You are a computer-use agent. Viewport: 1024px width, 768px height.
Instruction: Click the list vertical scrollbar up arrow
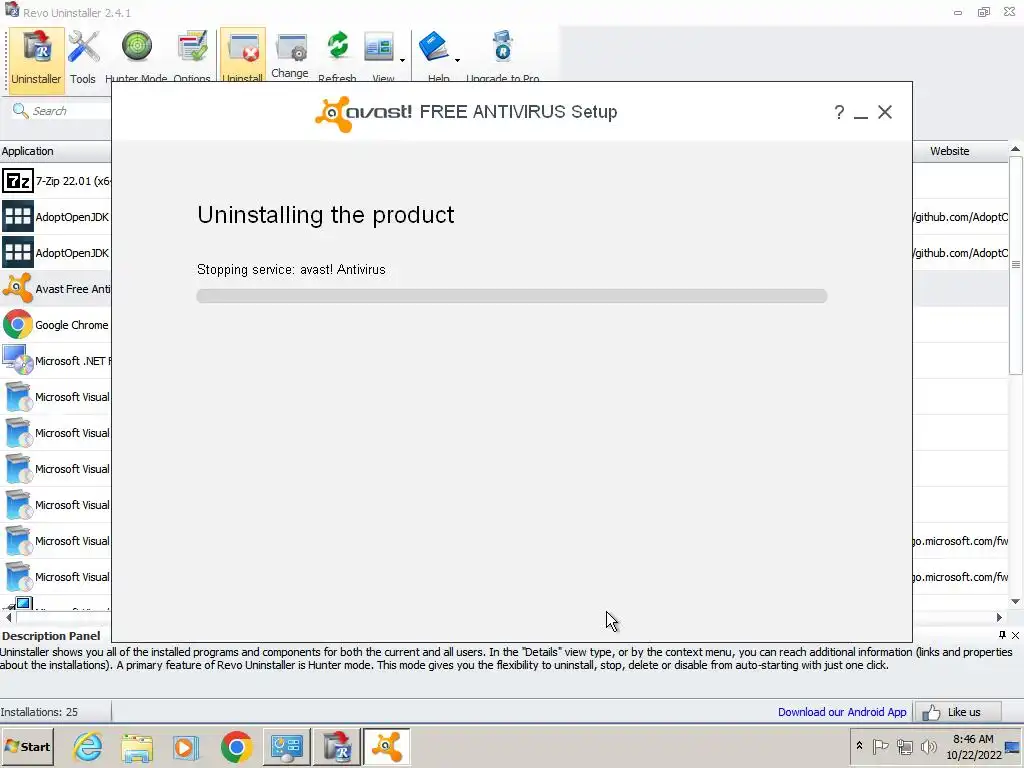pyautogui.click(x=1016, y=149)
